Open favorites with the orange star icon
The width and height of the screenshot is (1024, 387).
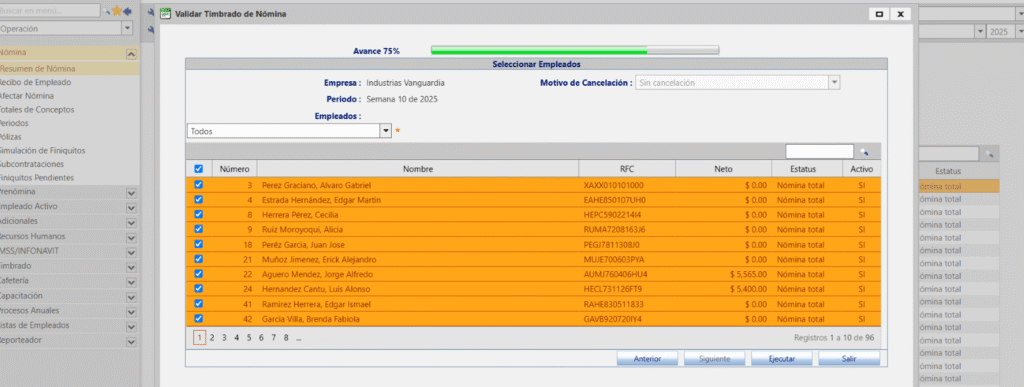[x=116, y=11]
